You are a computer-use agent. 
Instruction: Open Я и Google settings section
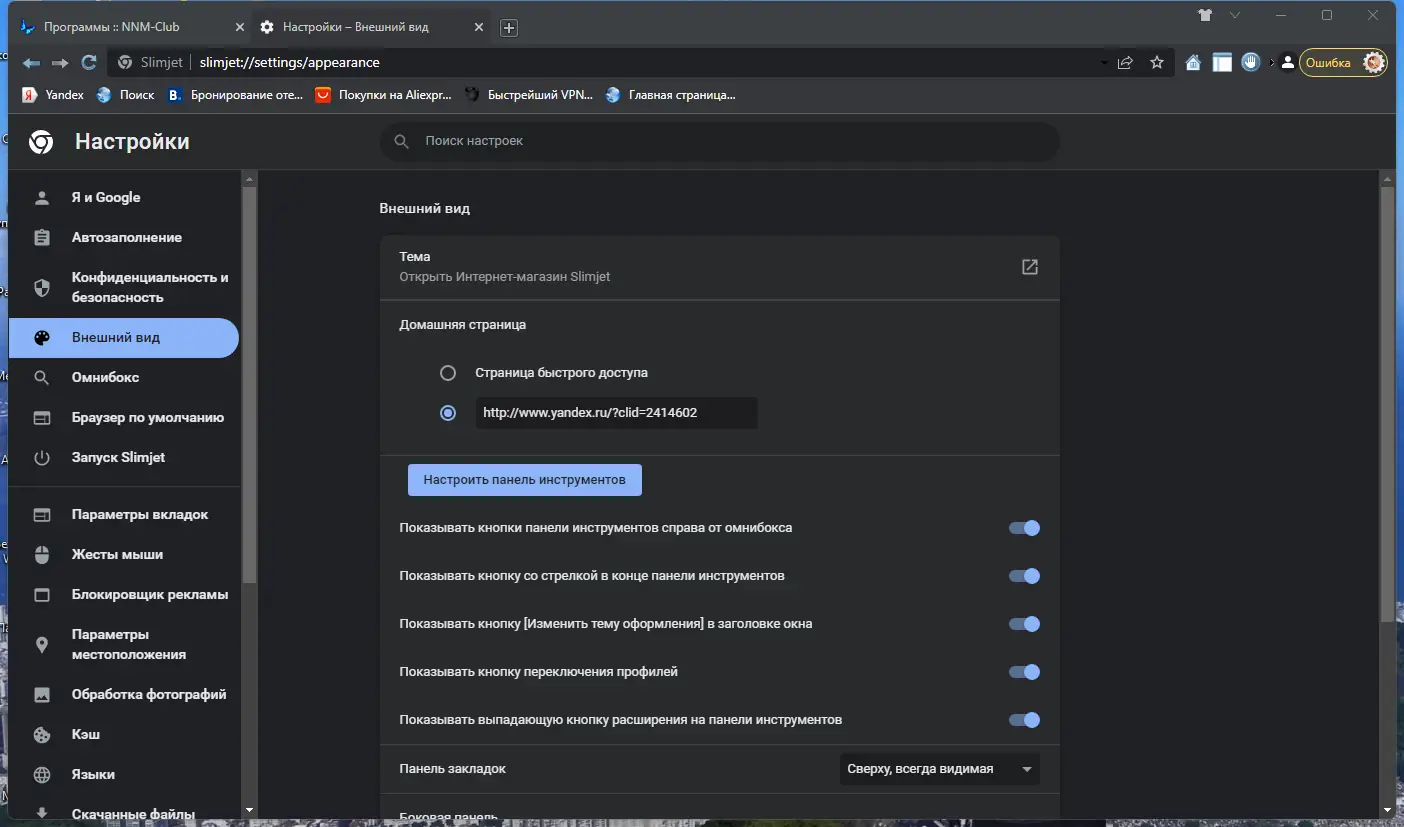point(124,197)
